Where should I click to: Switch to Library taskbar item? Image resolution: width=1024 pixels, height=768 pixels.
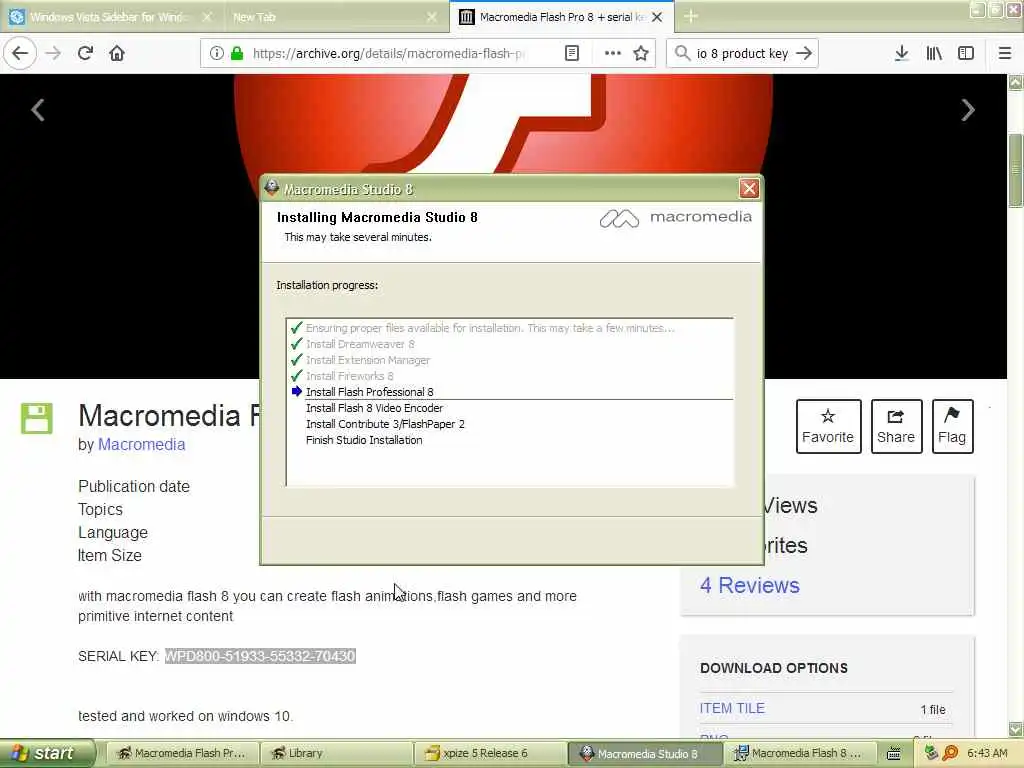coord(336,753)
